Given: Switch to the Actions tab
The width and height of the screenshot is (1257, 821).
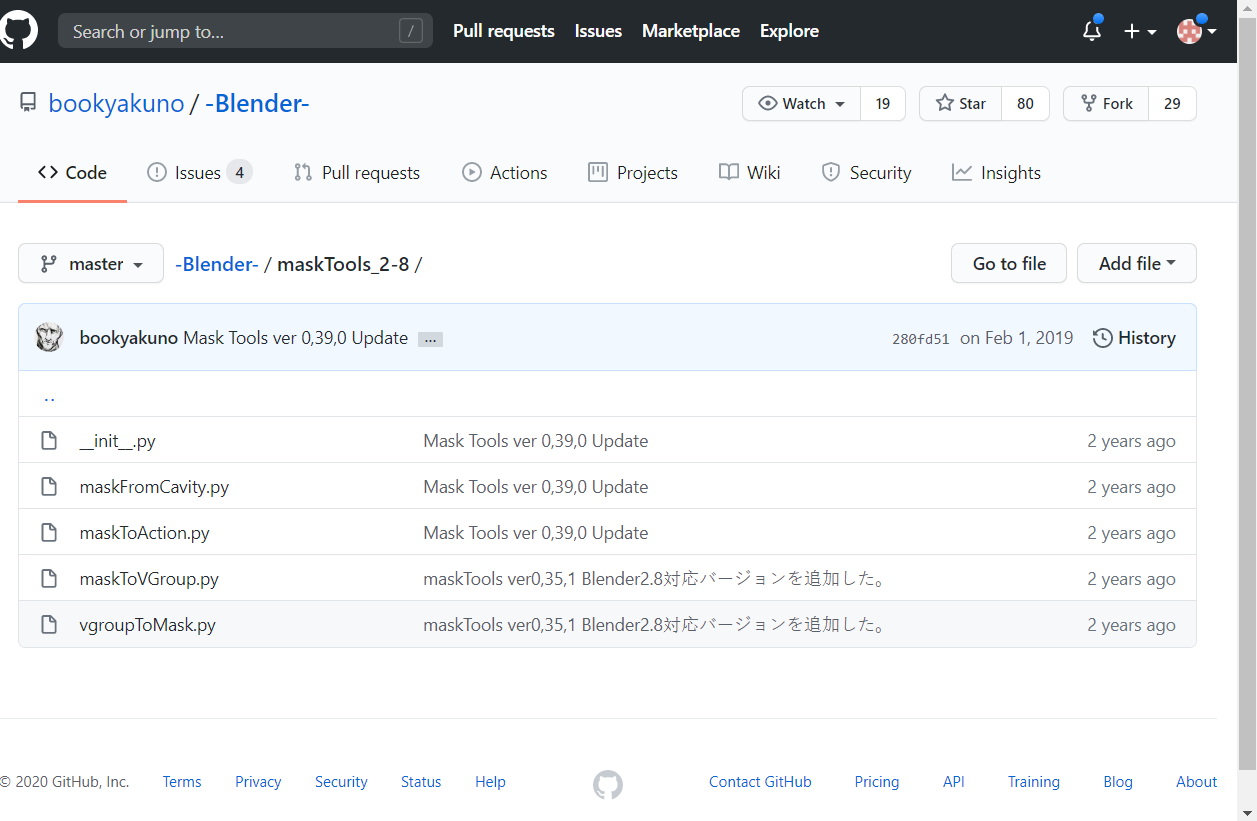Looking at the screenshot, I should click(505, 173).
